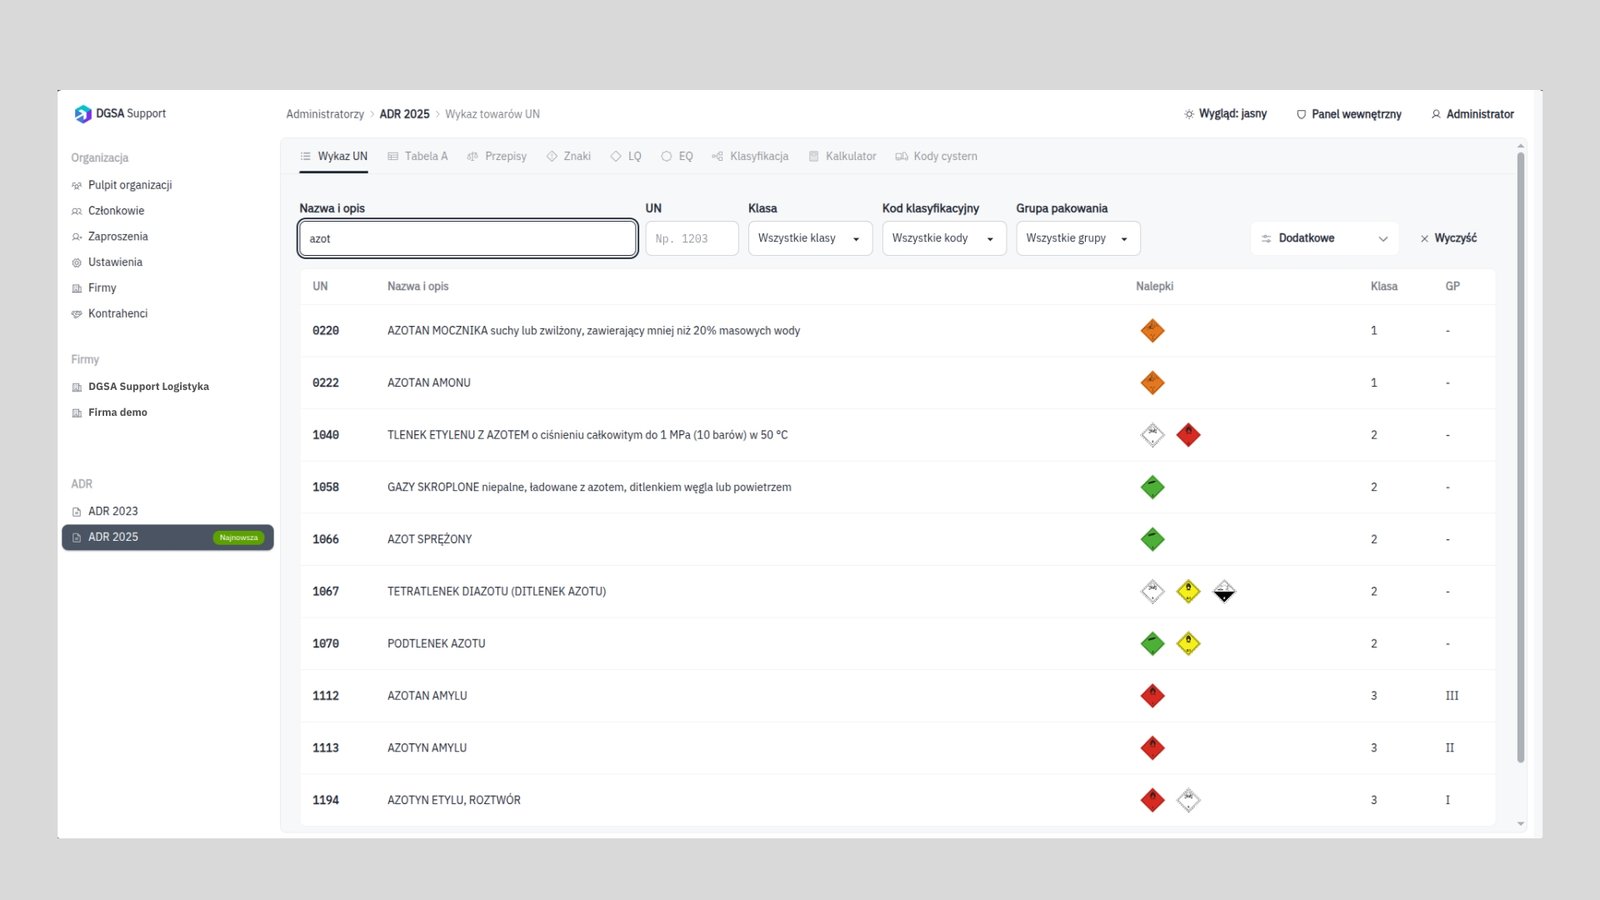1600x900 pixels.
Task: Click the white toxic label for UN 1194
Action: (x=1188, y=800)
